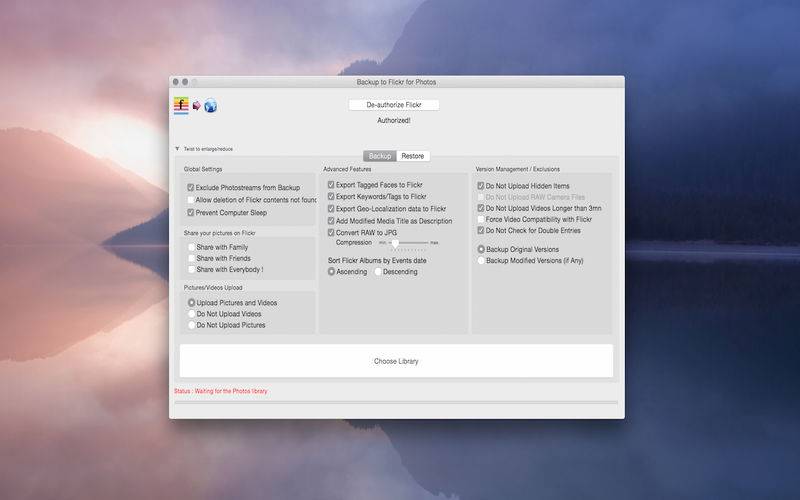Switch to the Backup tab
Viewport: 800px width, 500px height.
click(380, 156)
